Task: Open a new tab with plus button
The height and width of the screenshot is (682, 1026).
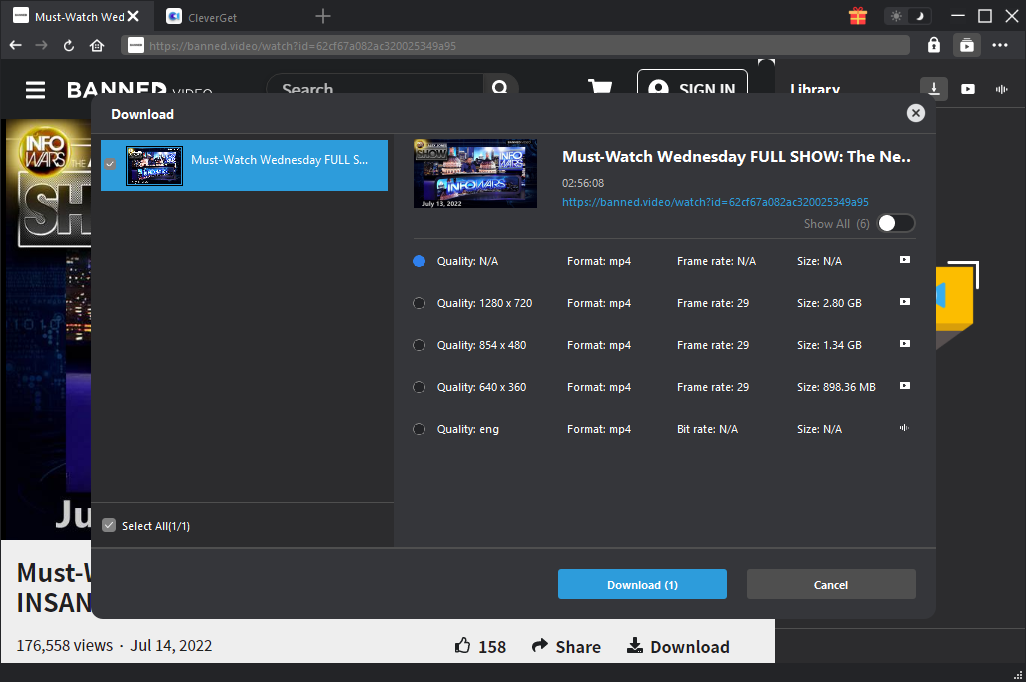Action: coord(323,16)
